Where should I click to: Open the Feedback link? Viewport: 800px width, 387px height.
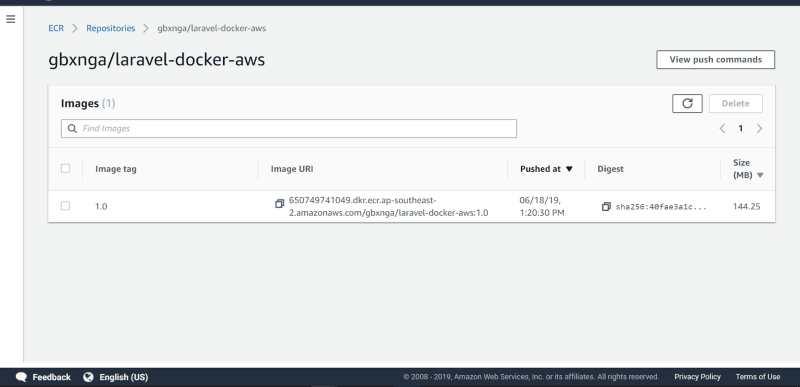tap(52, 377)
